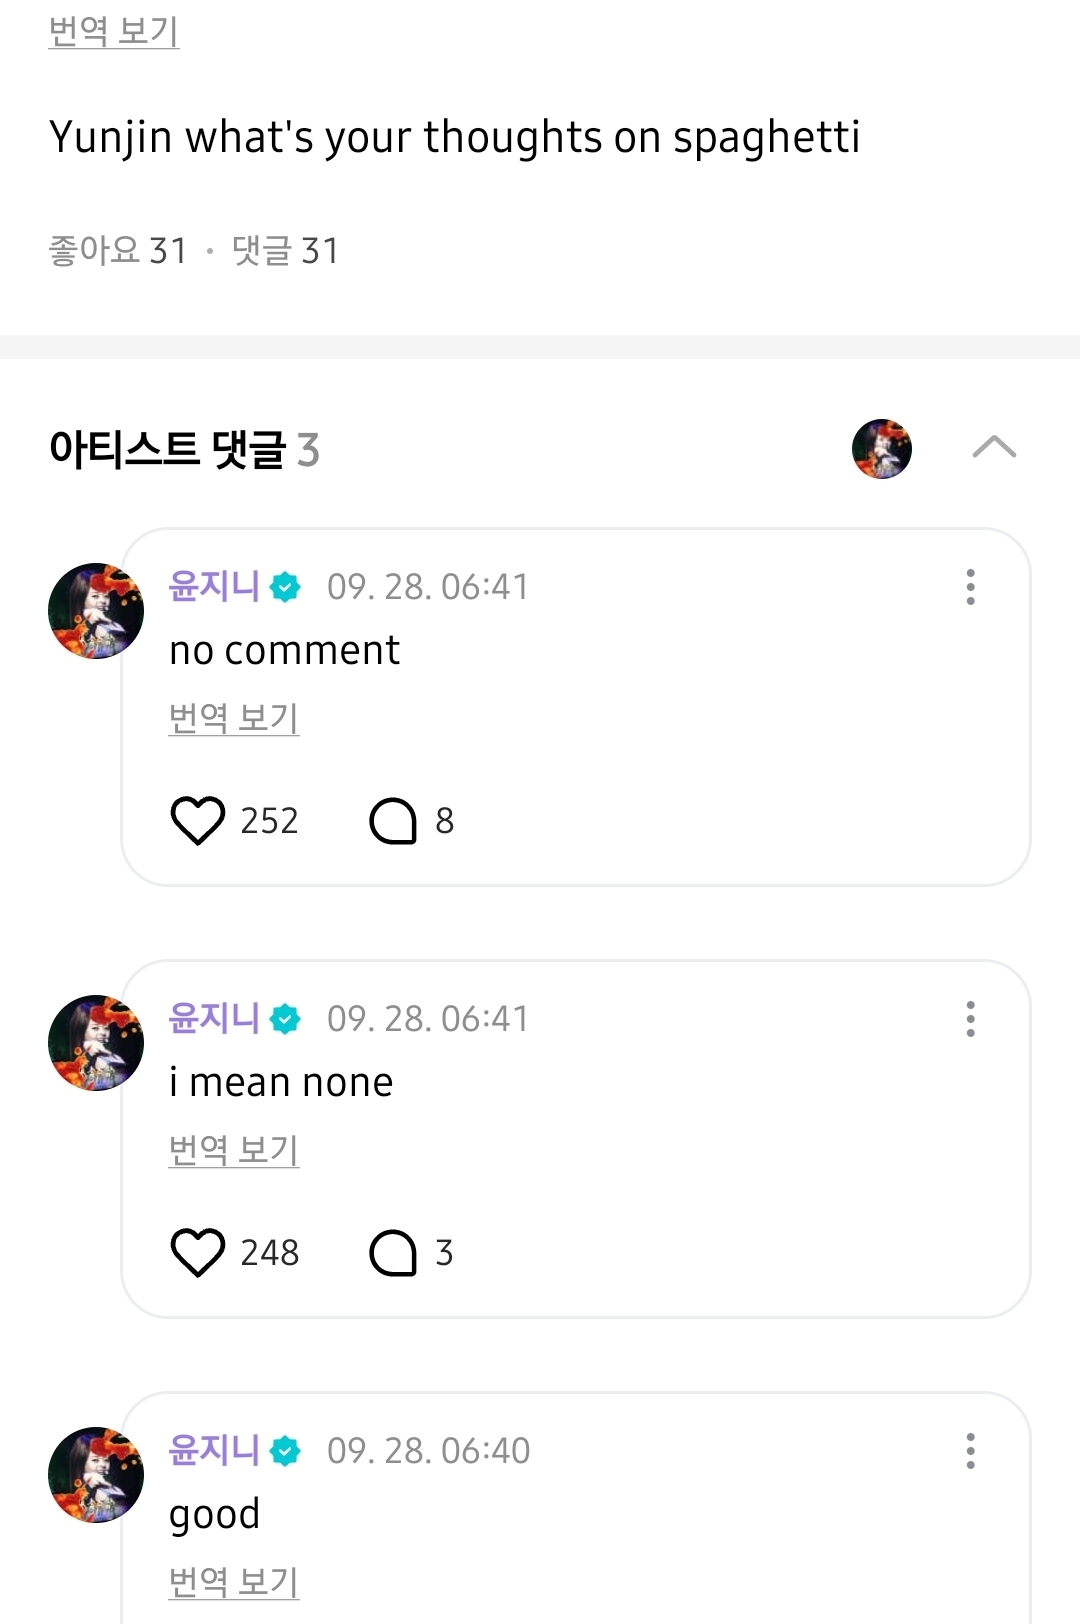Open options menu for 'no comment' comment
This screenshot has height=1624, width=1080.
coord(970,587)
